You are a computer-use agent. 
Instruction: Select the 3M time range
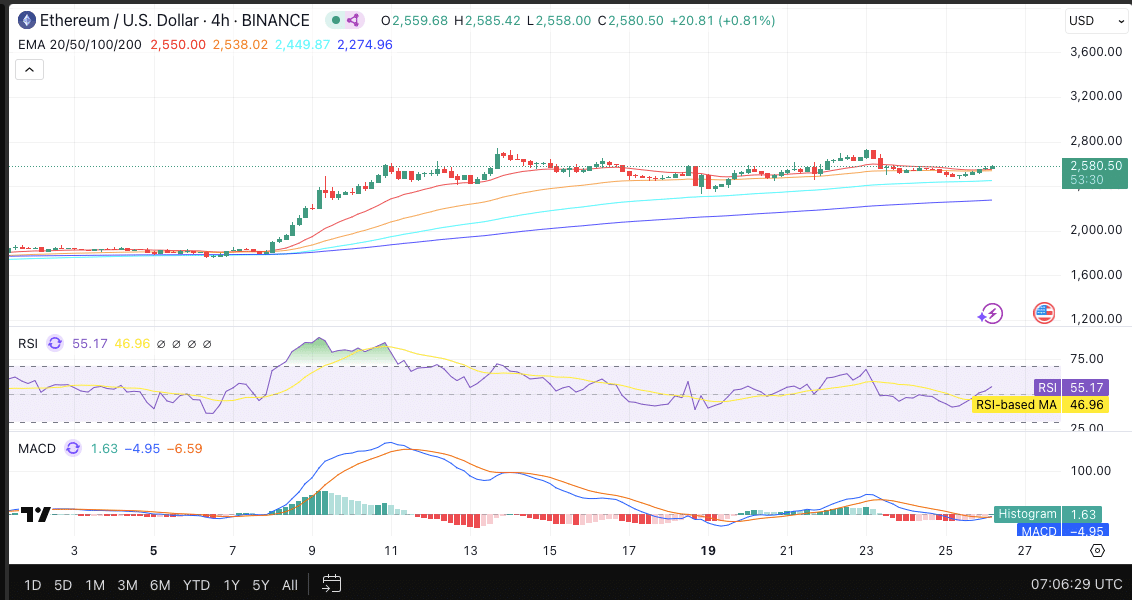(128, 585)
